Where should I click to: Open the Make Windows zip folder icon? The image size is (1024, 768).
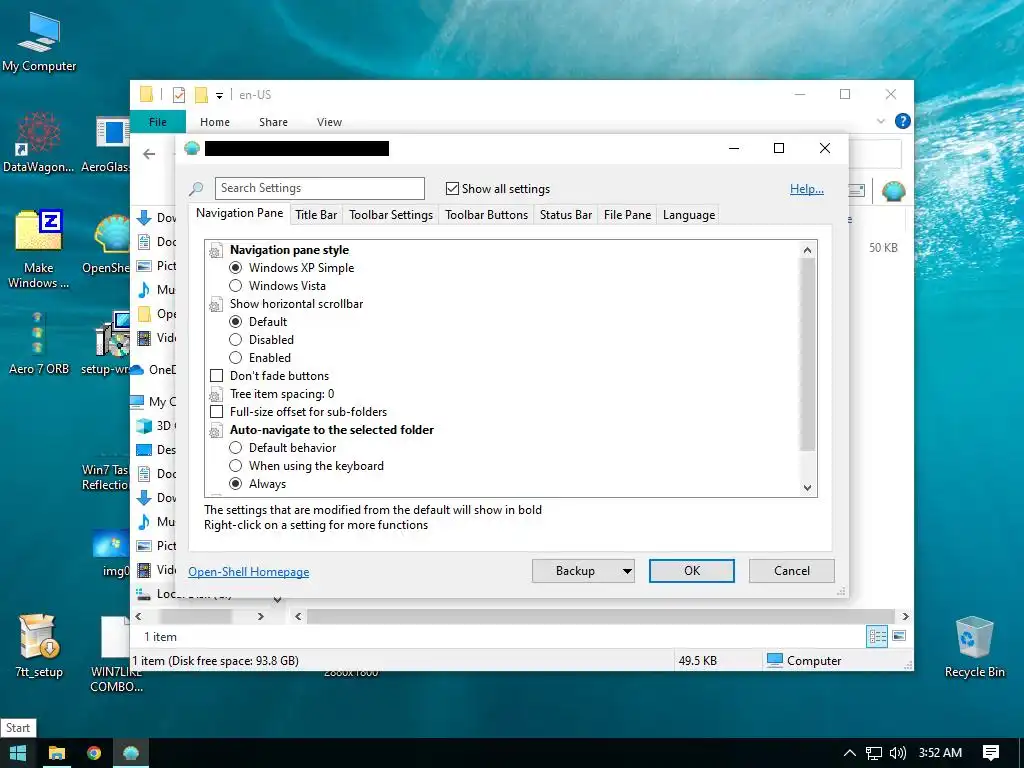pyautogui.click(x=38, y=248)
